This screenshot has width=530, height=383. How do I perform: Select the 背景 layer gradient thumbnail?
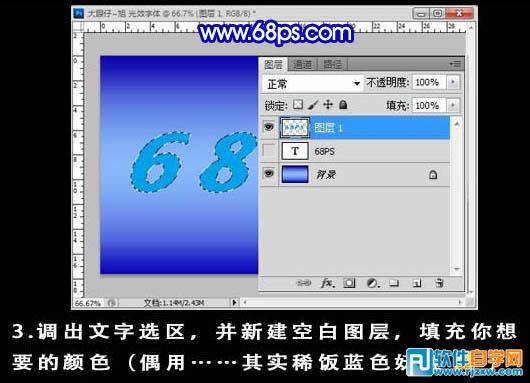click(x=295, y=174)
